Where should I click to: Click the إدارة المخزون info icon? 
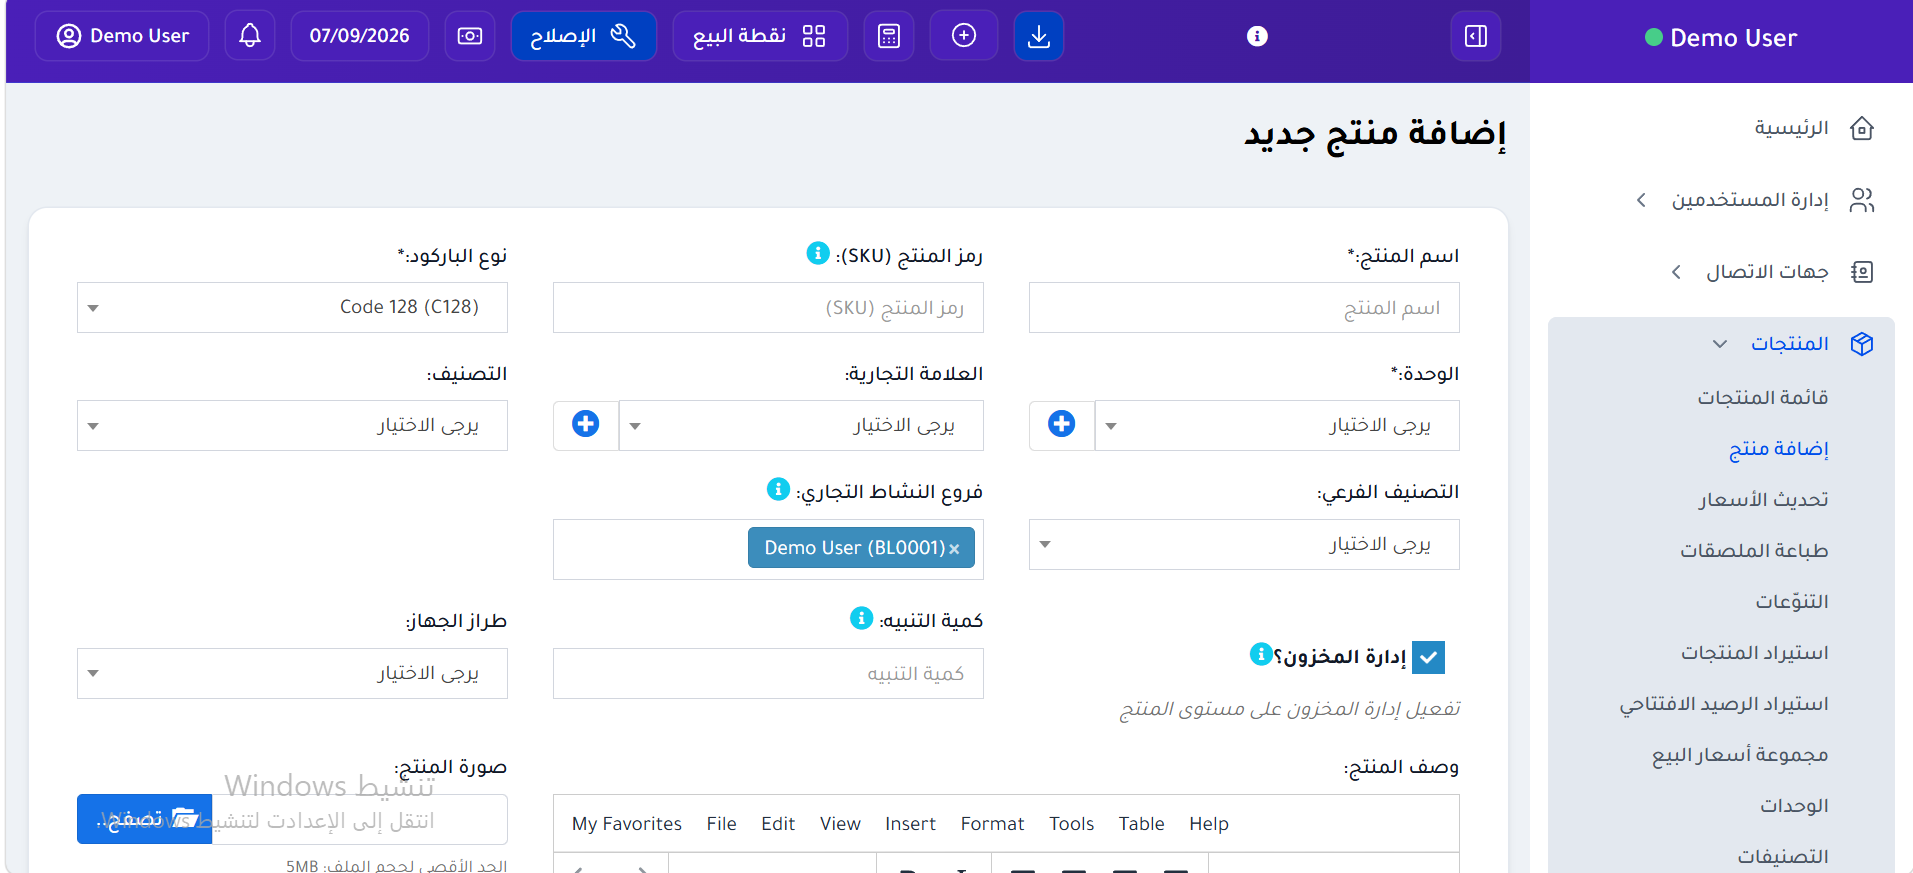click(x=1261, y=654)
